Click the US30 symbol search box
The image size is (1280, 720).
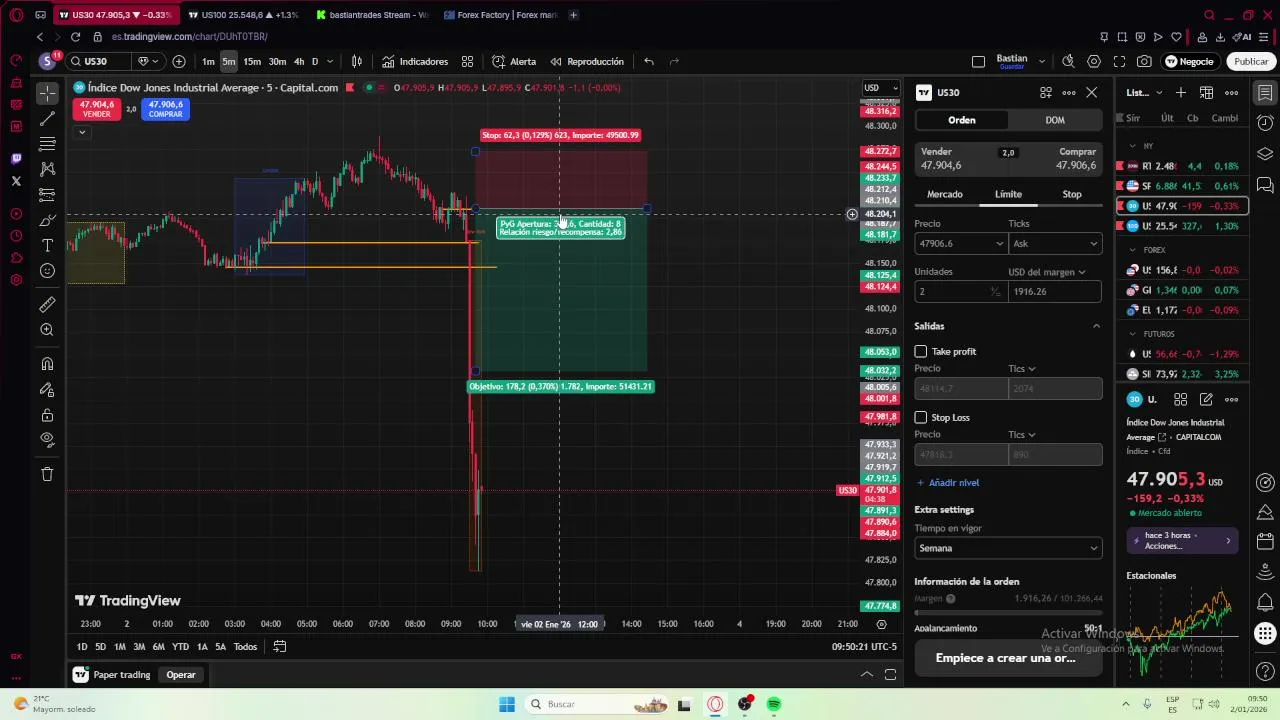(98, 62)
